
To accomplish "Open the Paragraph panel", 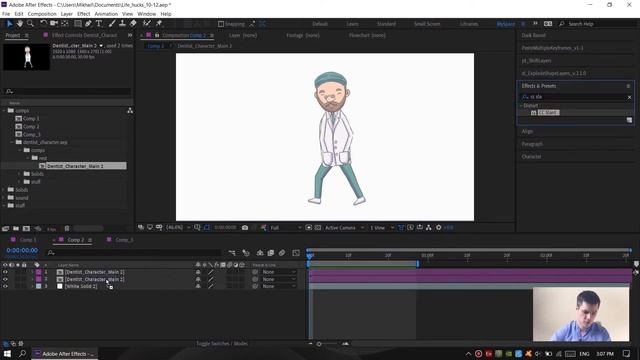I will pos(532,144).
